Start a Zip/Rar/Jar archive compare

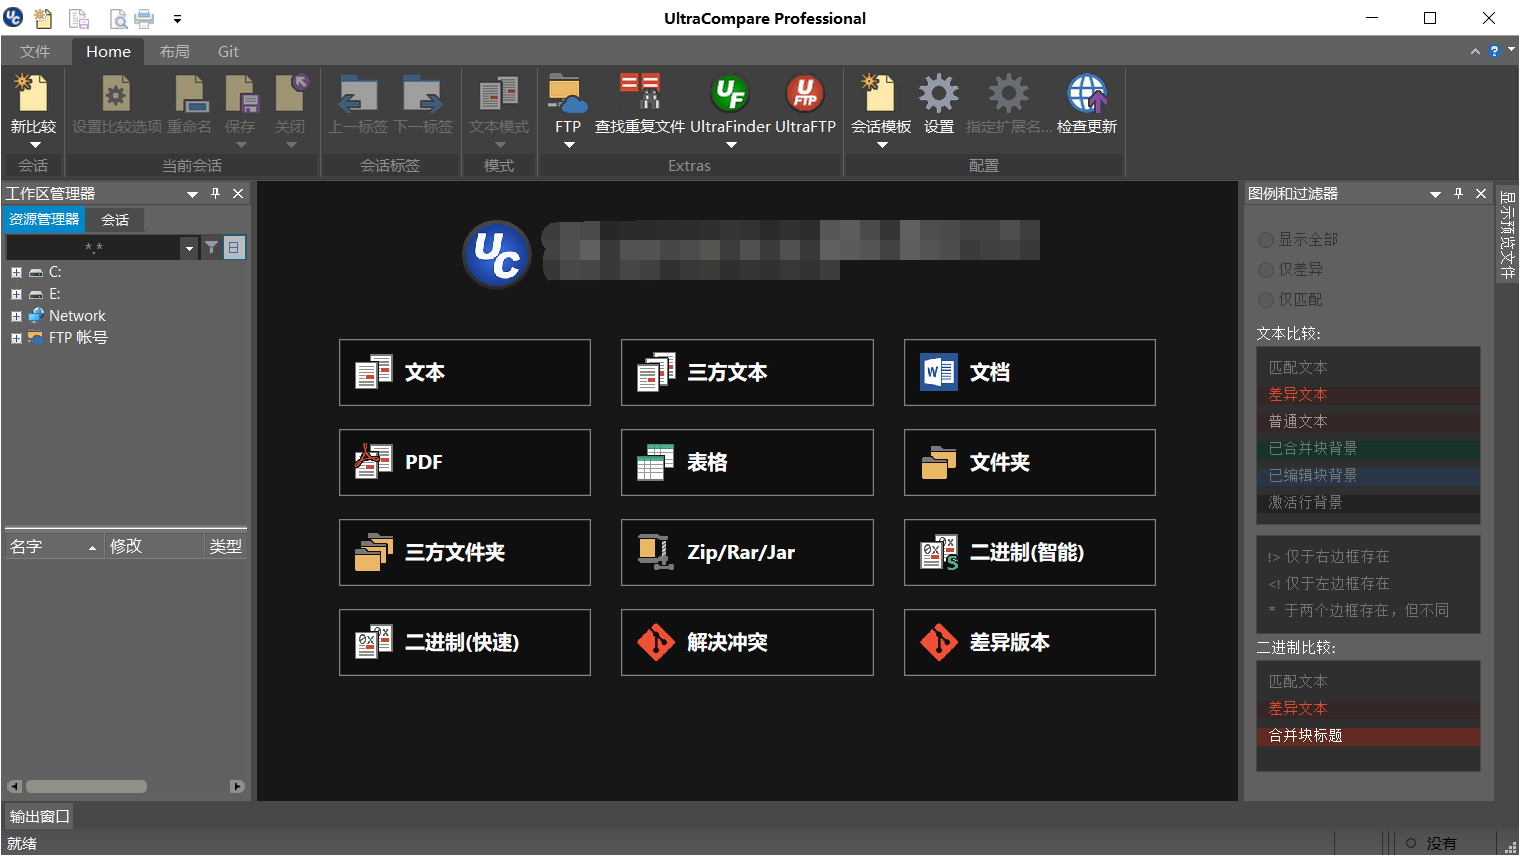coord(747,552)
